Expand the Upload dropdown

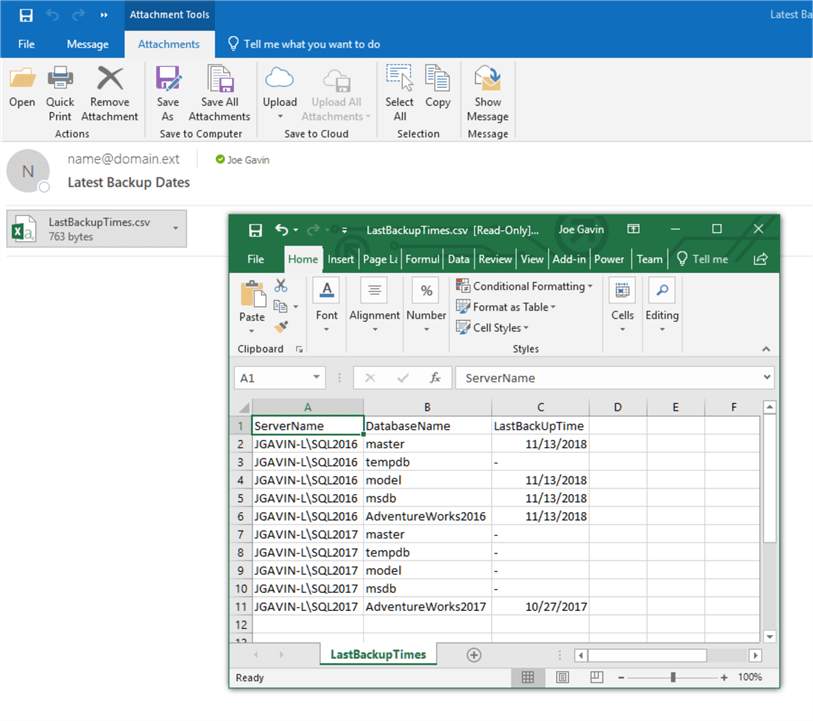pos(279,117)
